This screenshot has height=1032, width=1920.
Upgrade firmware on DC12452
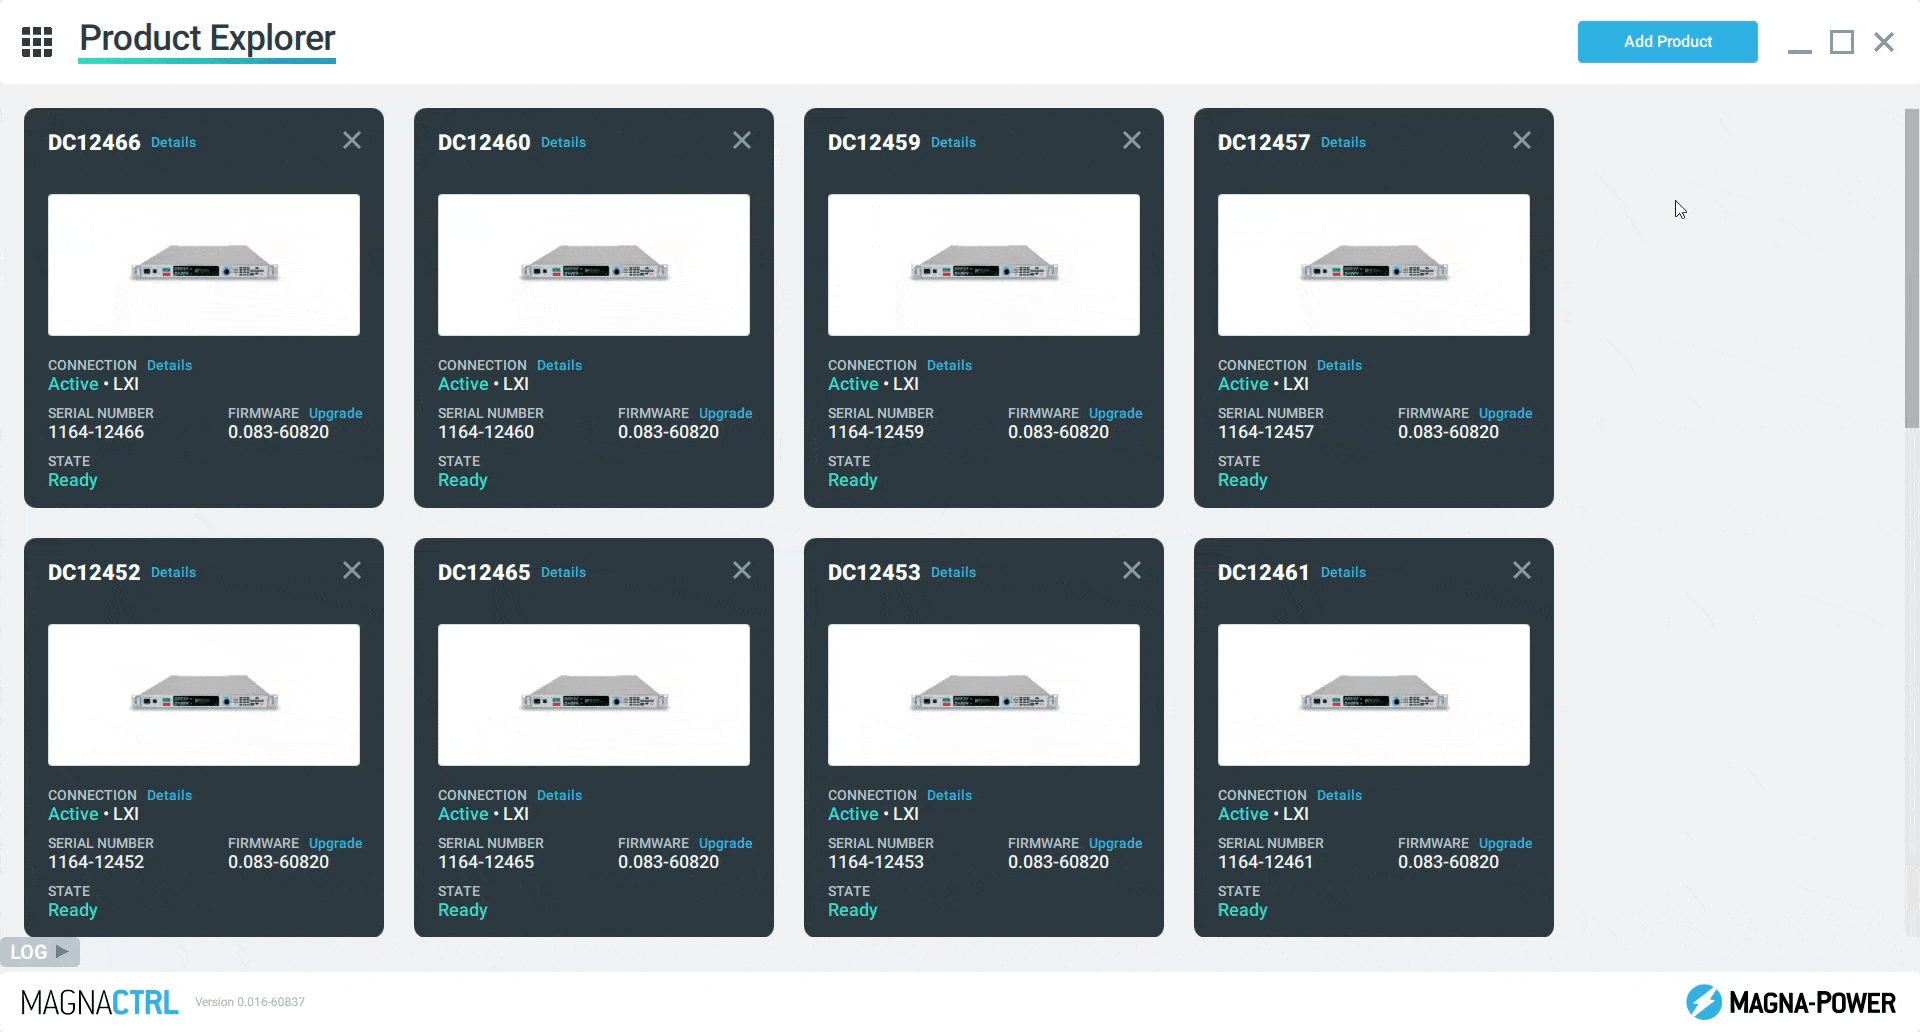335,844
